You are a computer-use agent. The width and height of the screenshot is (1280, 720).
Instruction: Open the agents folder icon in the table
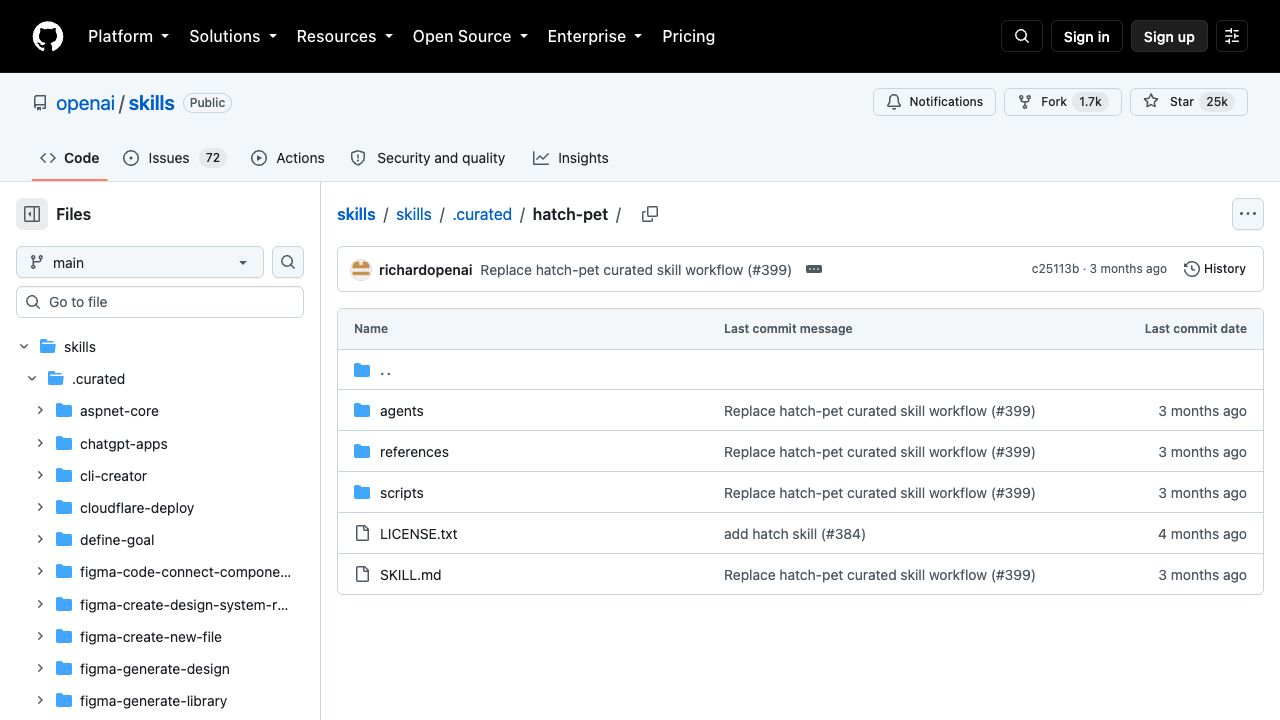pos(362,411)
